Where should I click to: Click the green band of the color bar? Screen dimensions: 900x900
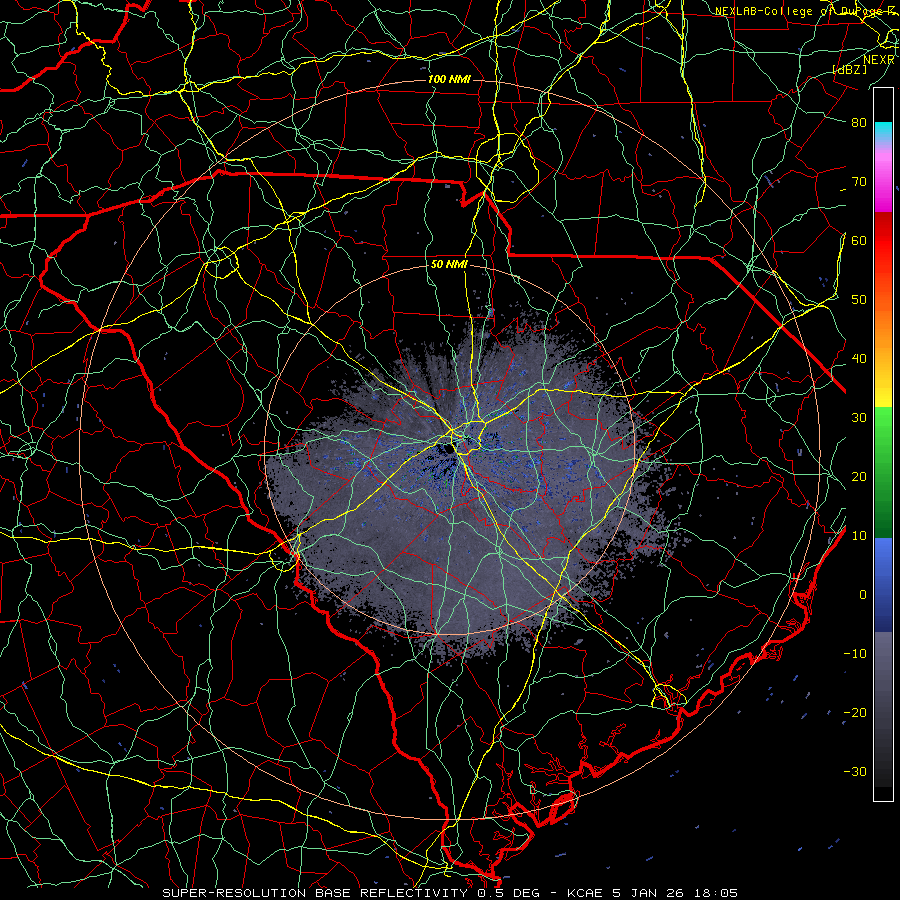[883, 472]
